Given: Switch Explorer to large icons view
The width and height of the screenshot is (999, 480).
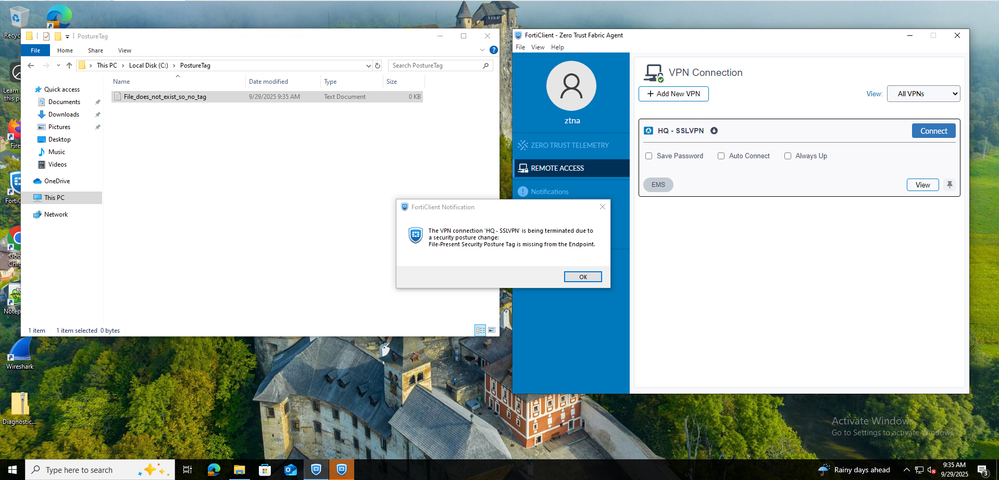Looking at the screenshot, I should click(491, 329).
